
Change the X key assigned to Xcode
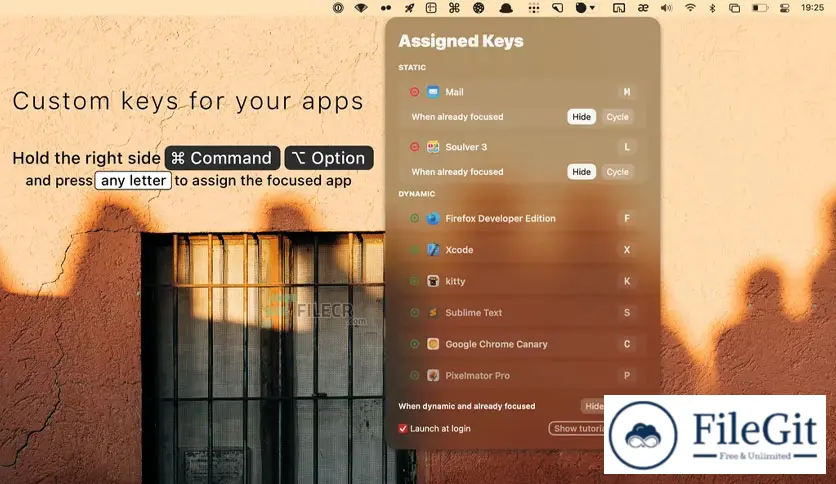tap(627, 249)
